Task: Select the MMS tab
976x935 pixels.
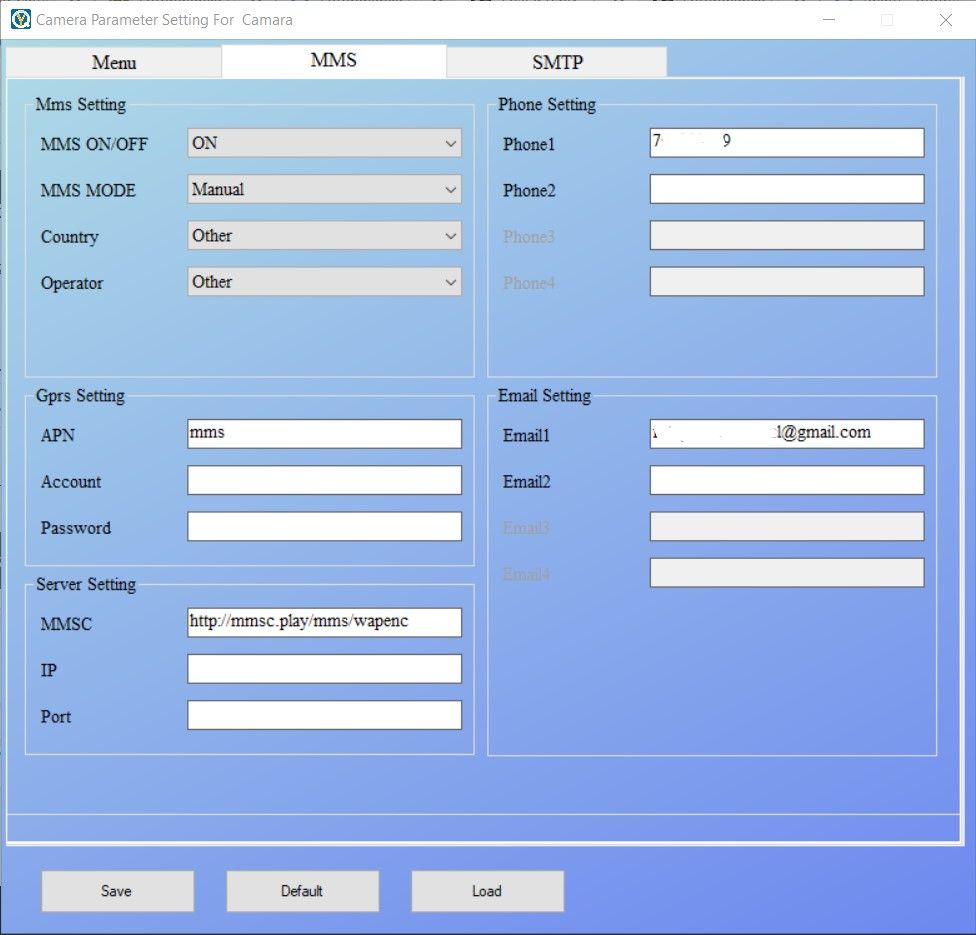Action: 334,60
